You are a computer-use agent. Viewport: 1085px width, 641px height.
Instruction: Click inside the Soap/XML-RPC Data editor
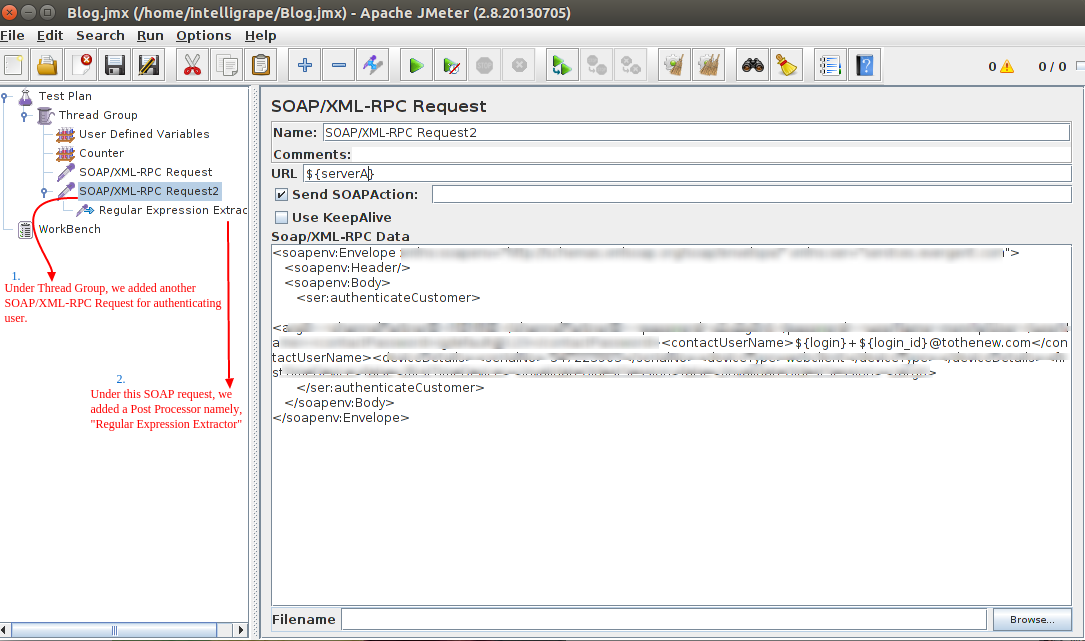[x=671, y=424]
